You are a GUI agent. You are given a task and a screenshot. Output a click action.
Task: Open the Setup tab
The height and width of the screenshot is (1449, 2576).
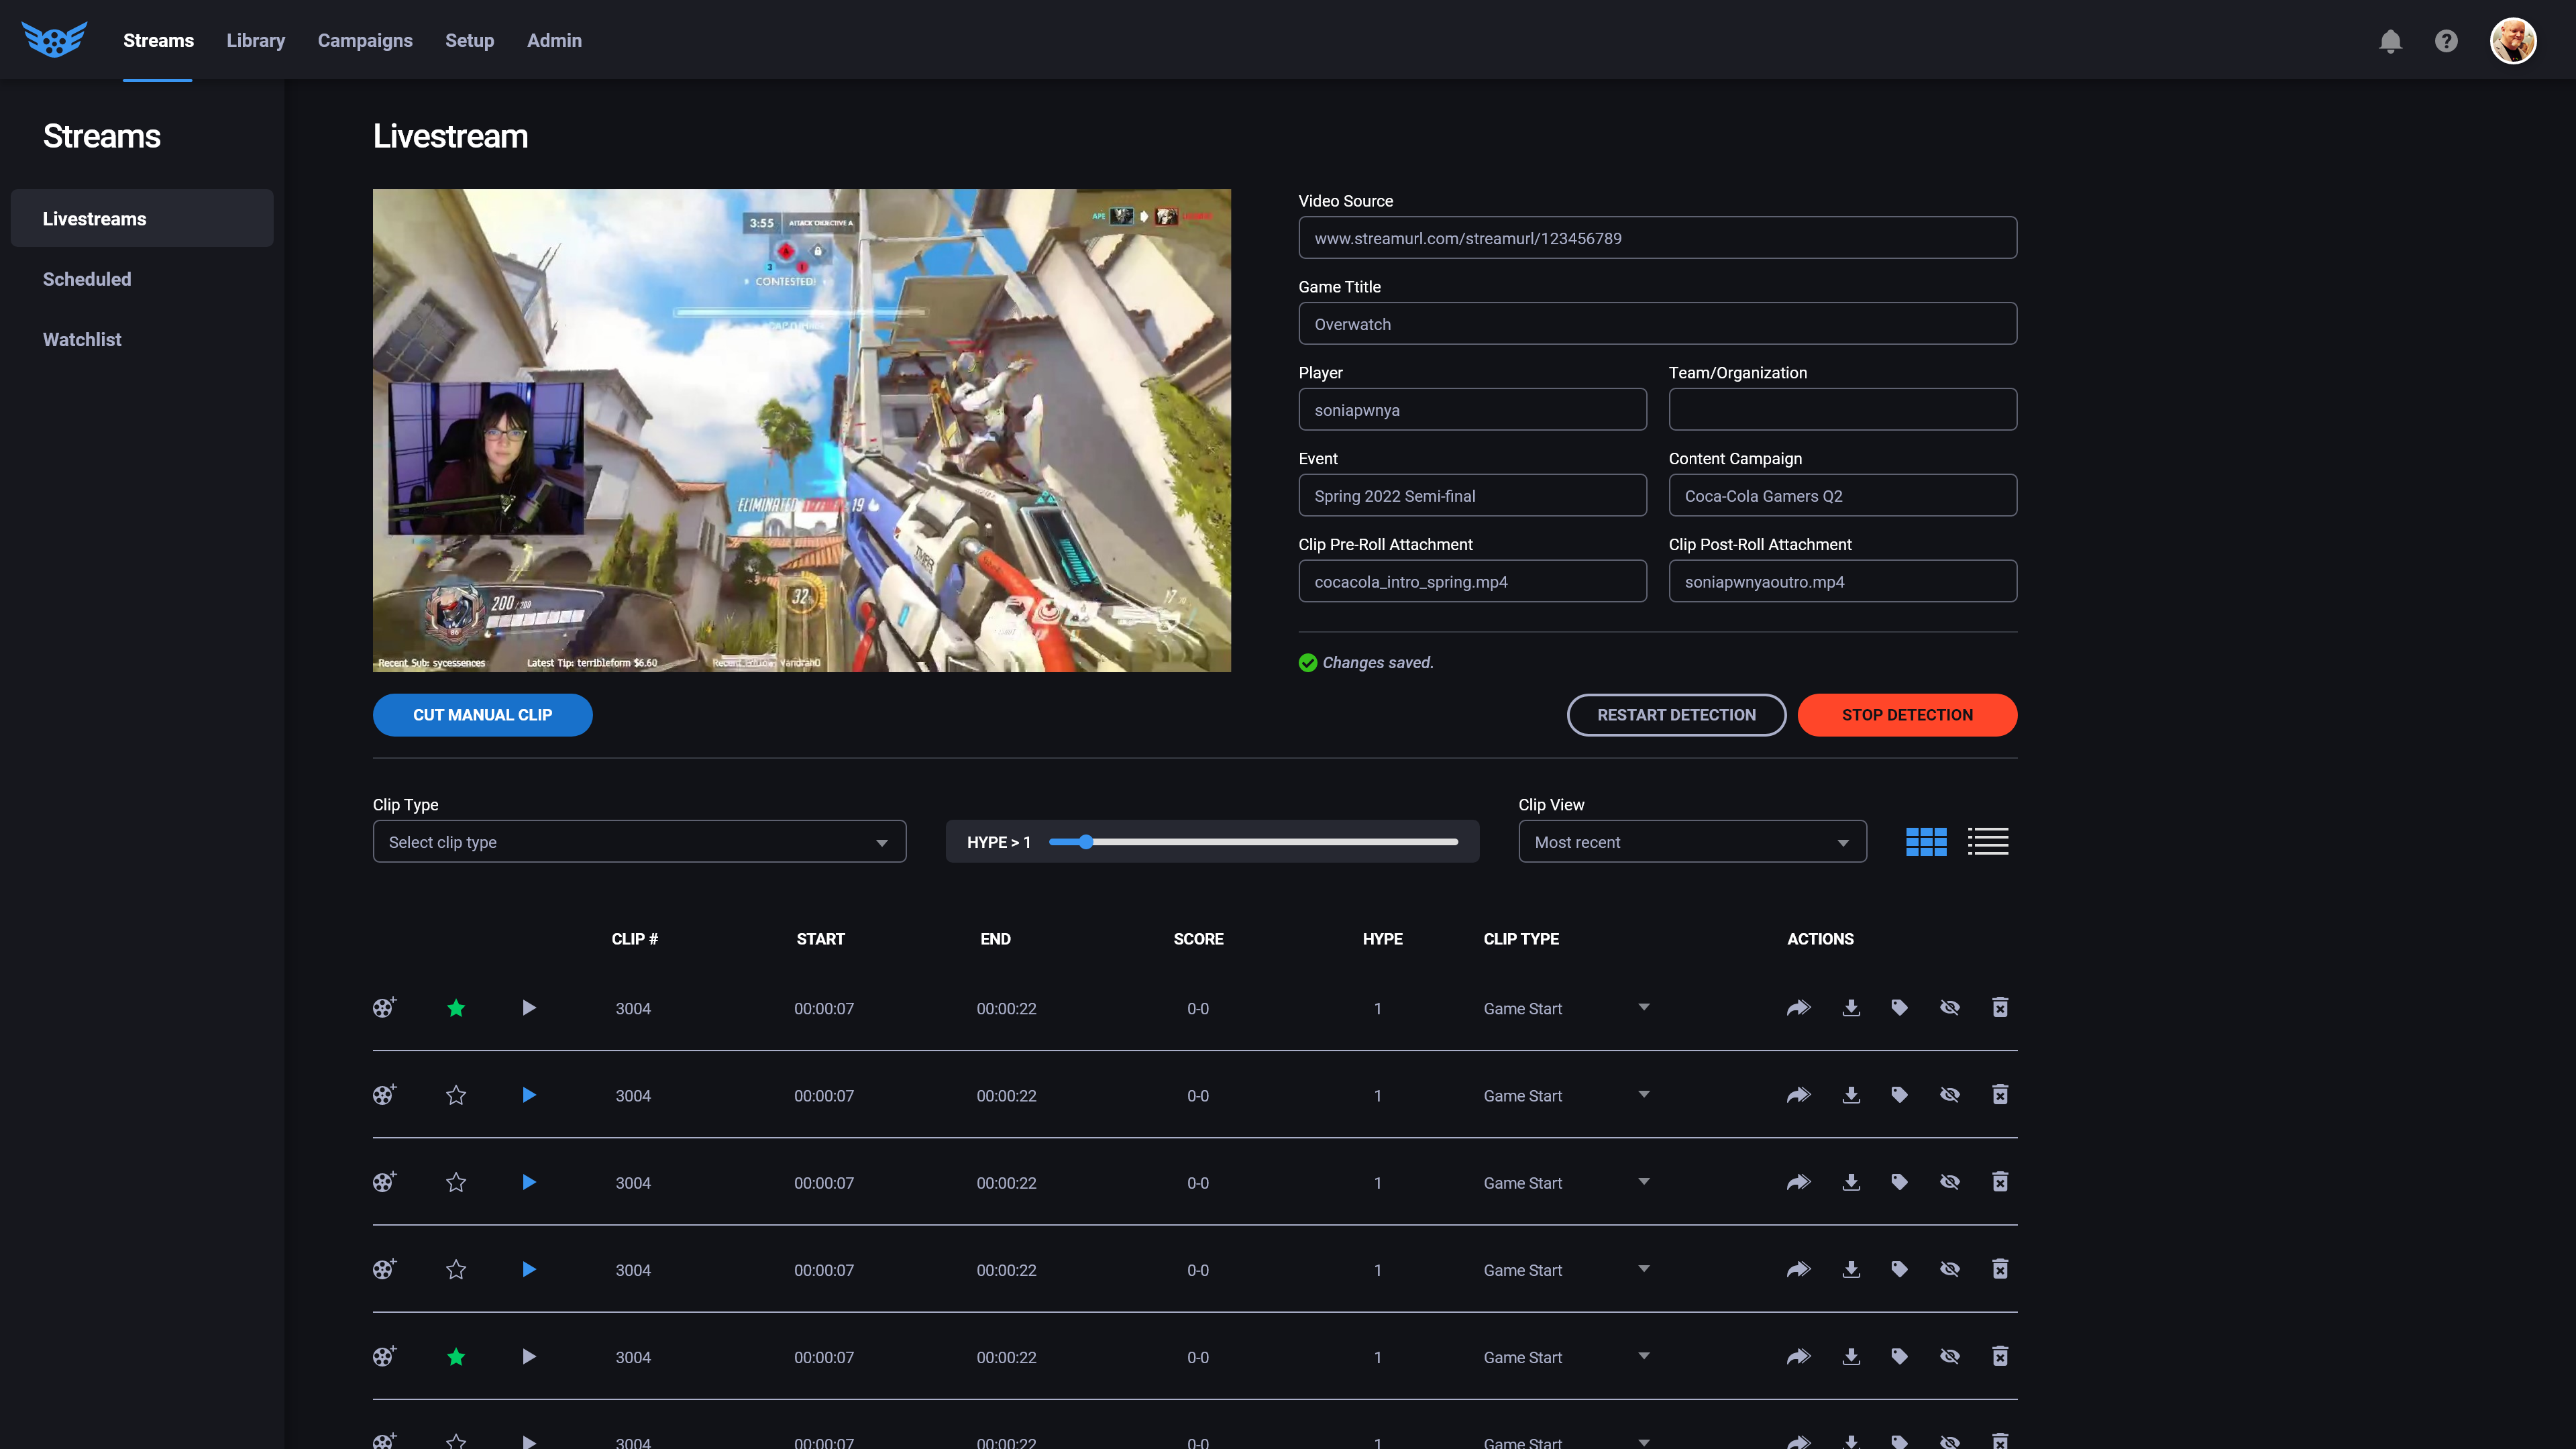click(469, 41)
